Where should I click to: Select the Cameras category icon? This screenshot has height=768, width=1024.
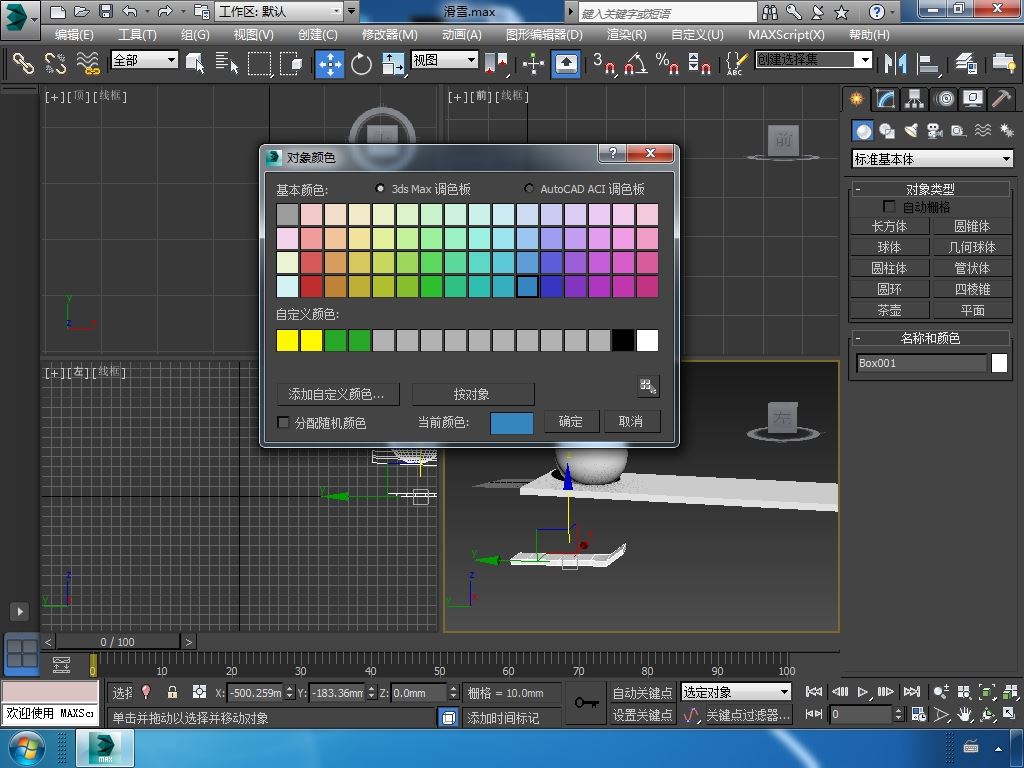click(x=935, y=131)
